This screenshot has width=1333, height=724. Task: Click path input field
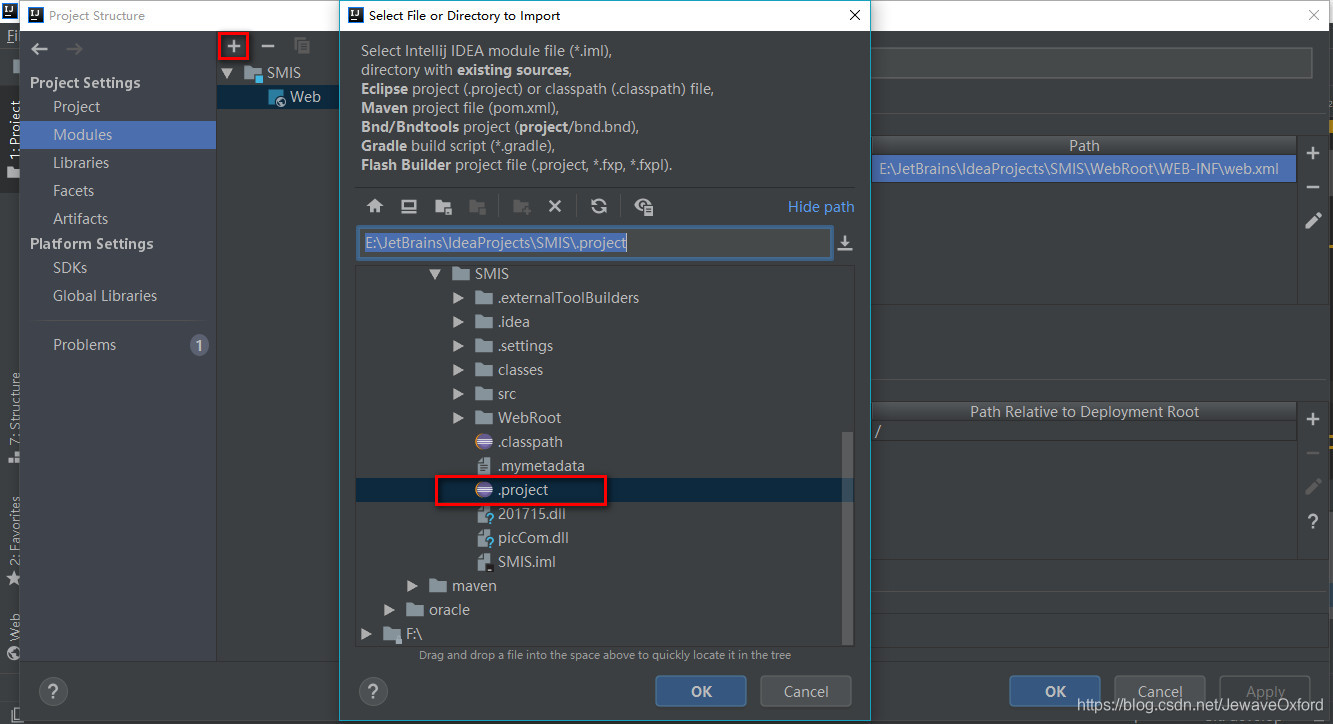click(594, 243)
